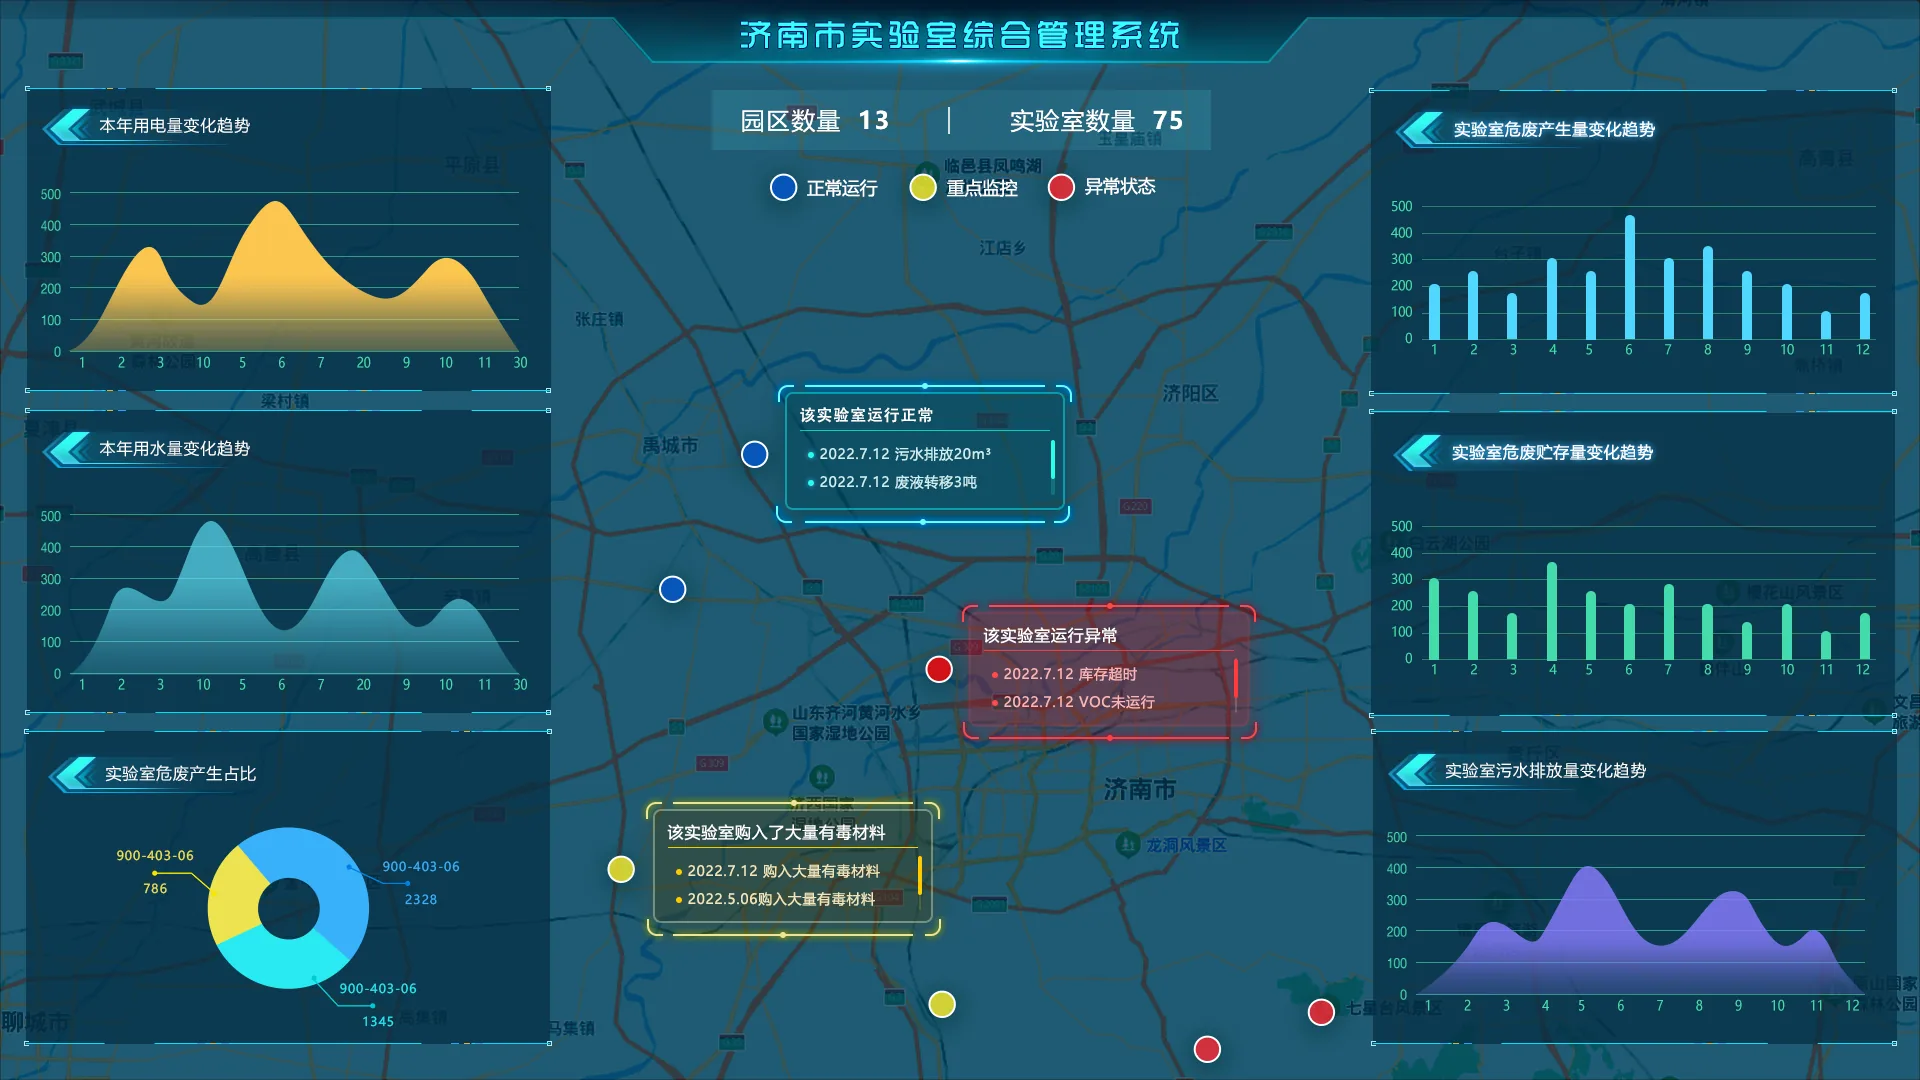Click the 该实验室购入了大量有毒材料 popup heading
The image size is (1920, 1080).
click(776, 833)
